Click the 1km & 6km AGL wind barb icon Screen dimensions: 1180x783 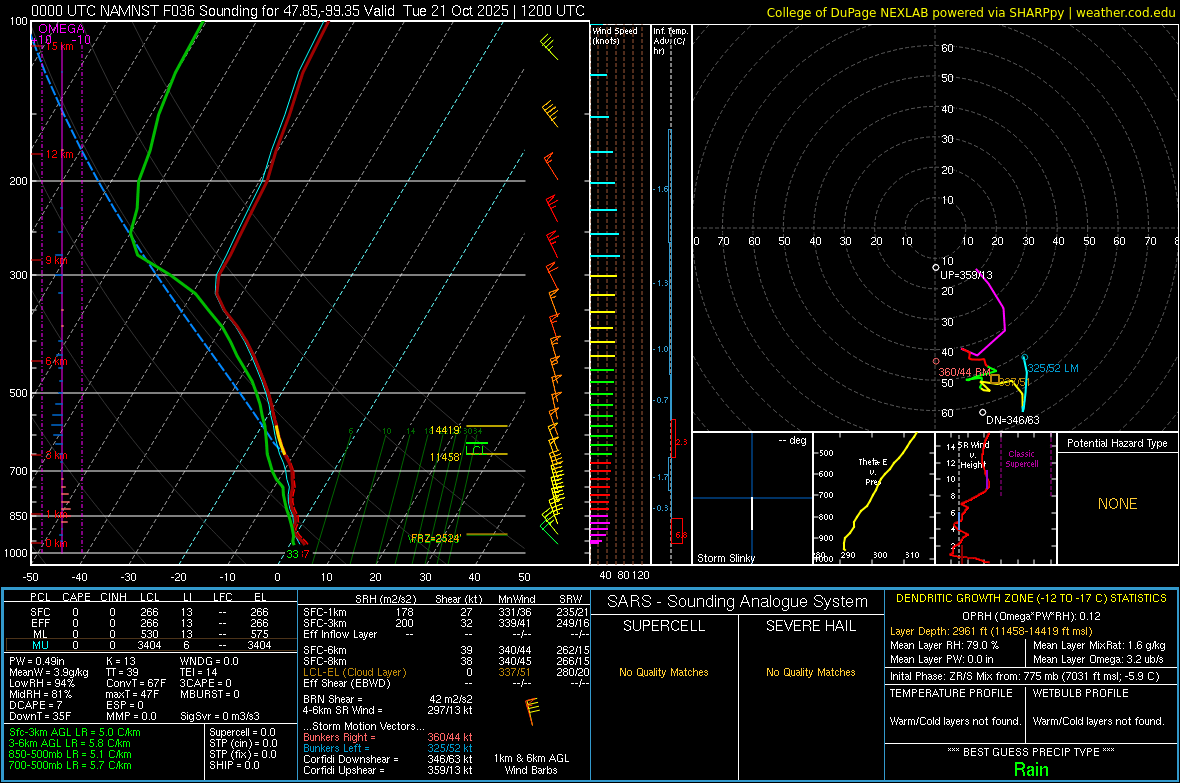(x=531, y=711)
